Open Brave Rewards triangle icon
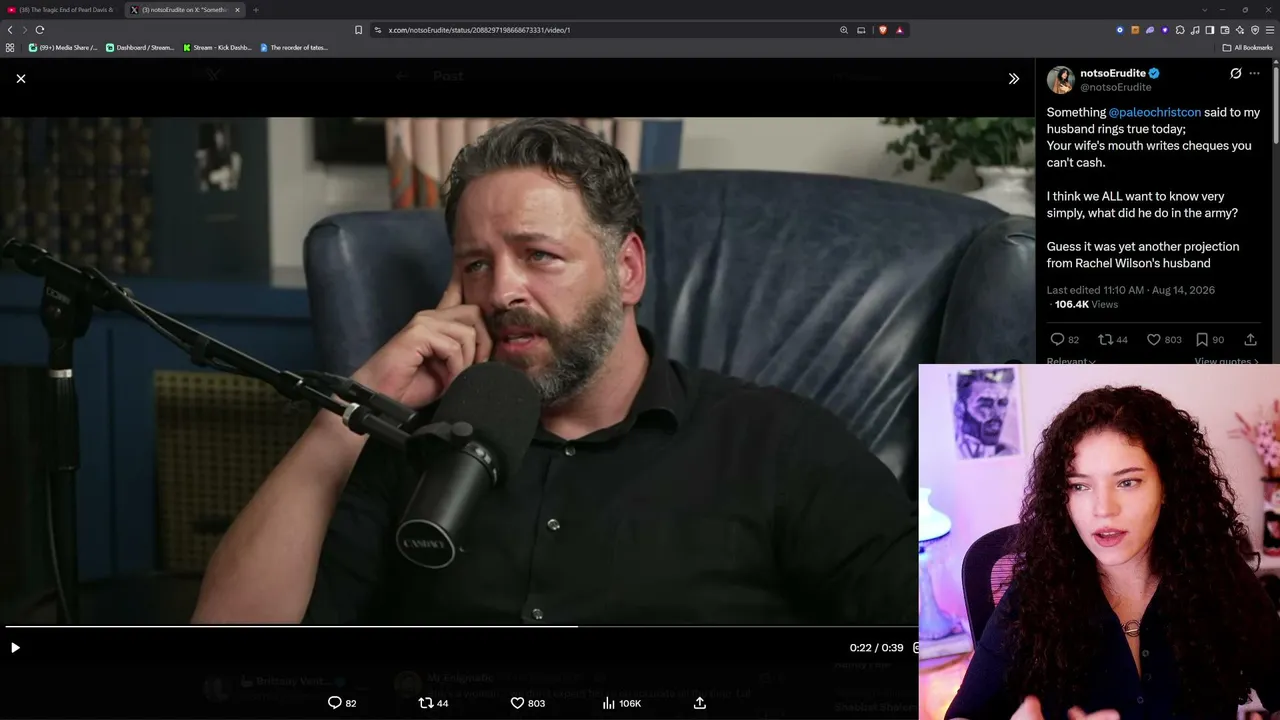 pos(899,30)
